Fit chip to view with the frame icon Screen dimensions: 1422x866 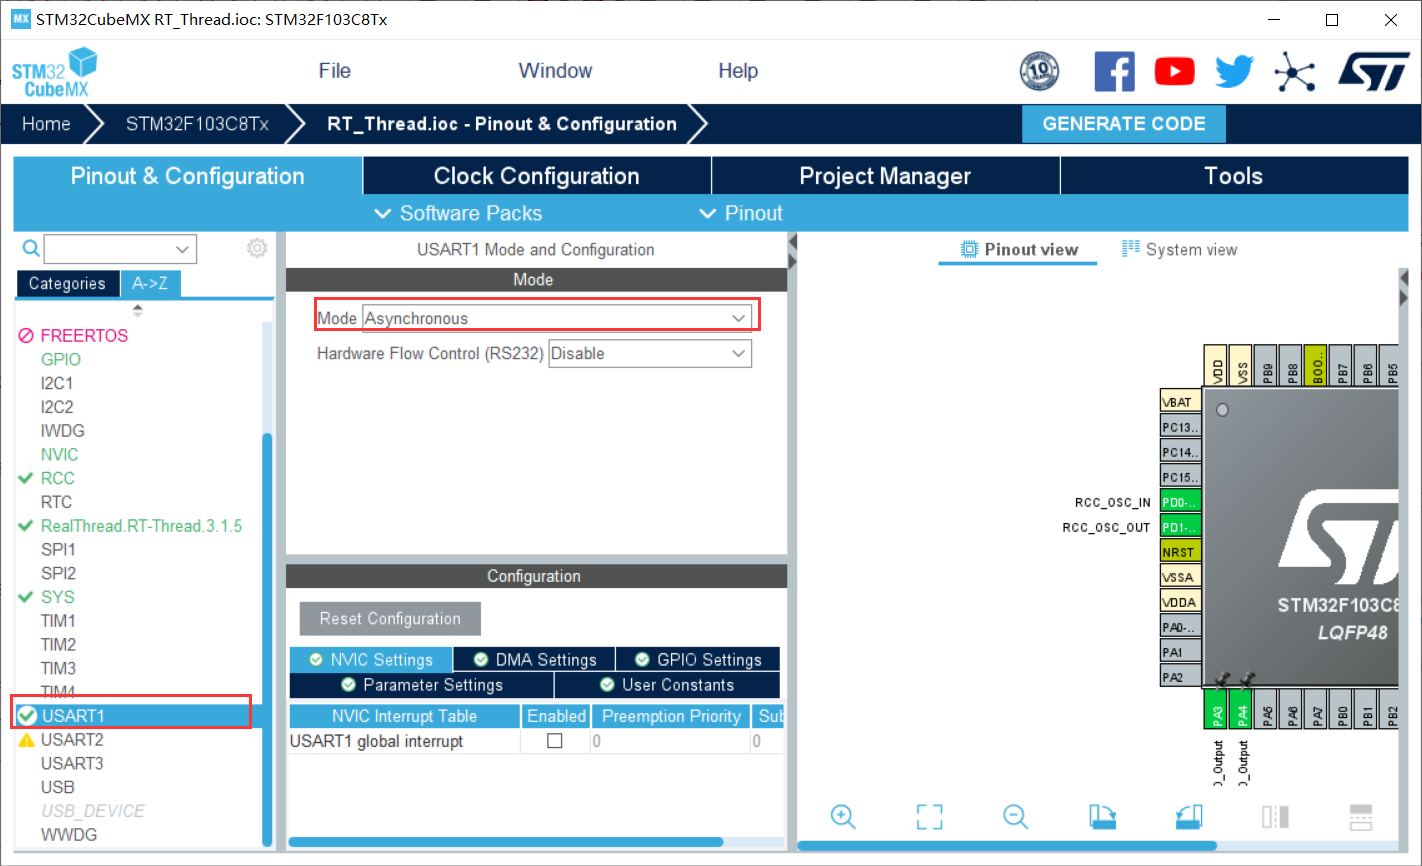930,817
